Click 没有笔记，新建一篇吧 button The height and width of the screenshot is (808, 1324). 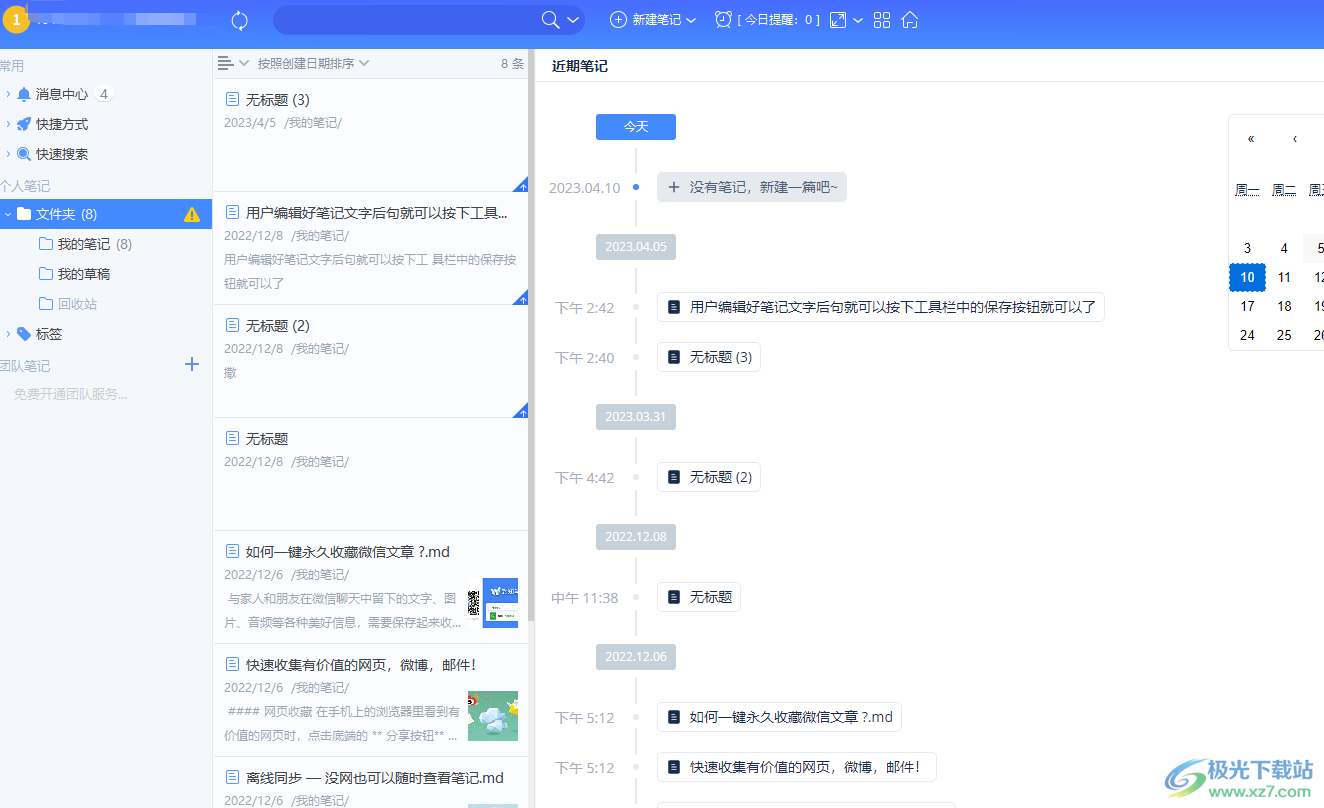point(752,187)
